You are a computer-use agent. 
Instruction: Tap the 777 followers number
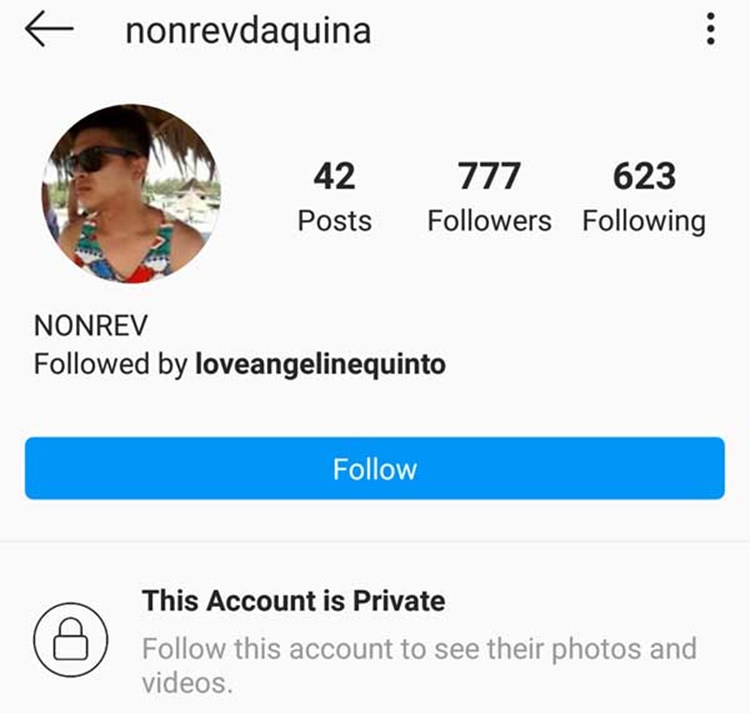point(489,176)
